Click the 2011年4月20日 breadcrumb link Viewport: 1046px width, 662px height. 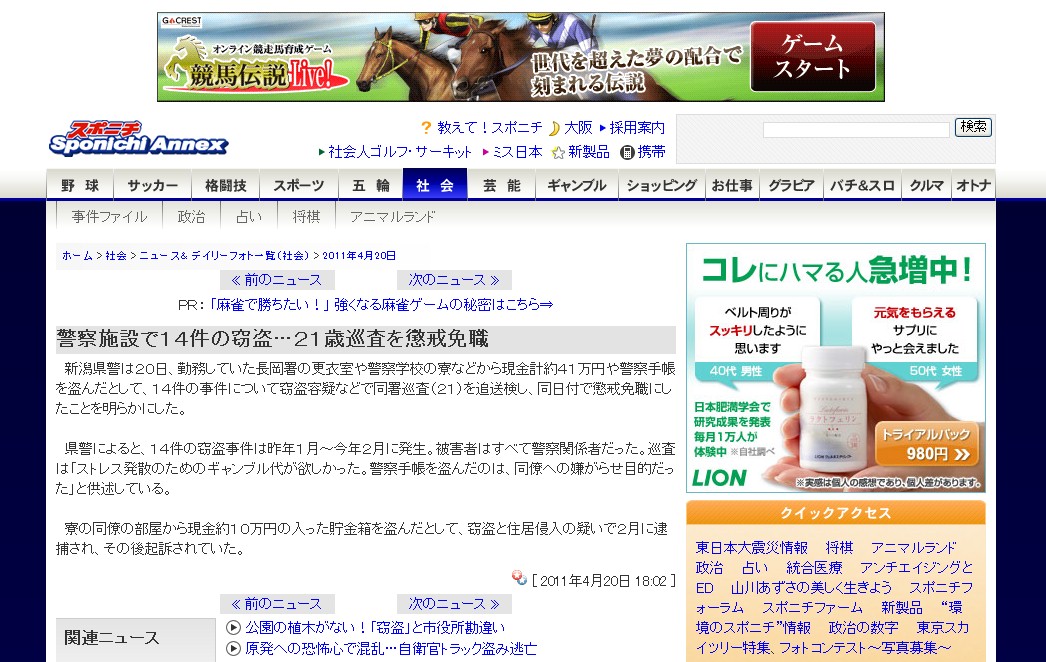[x=359, y=256]
